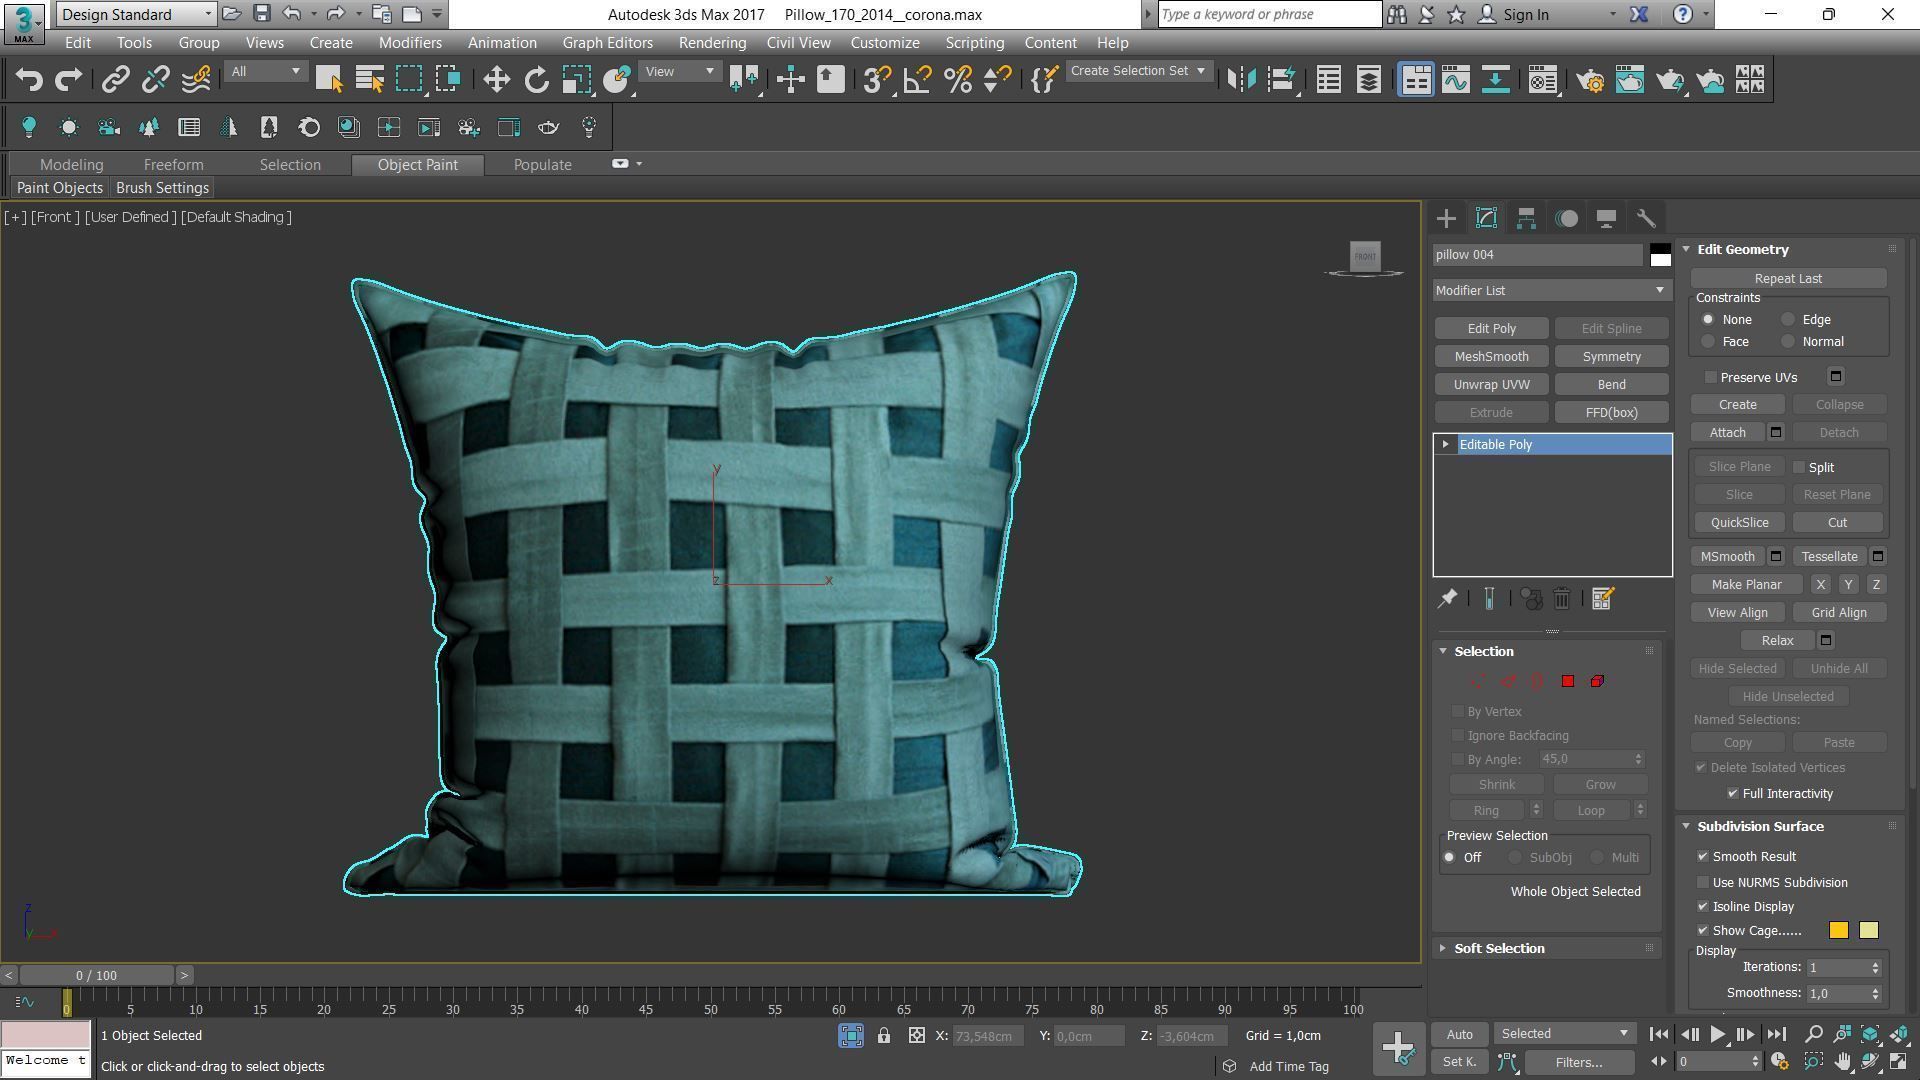Enable Preserve UVs checkbox
Viewport: 1920px width, 1080px height.
(1711, 377)
